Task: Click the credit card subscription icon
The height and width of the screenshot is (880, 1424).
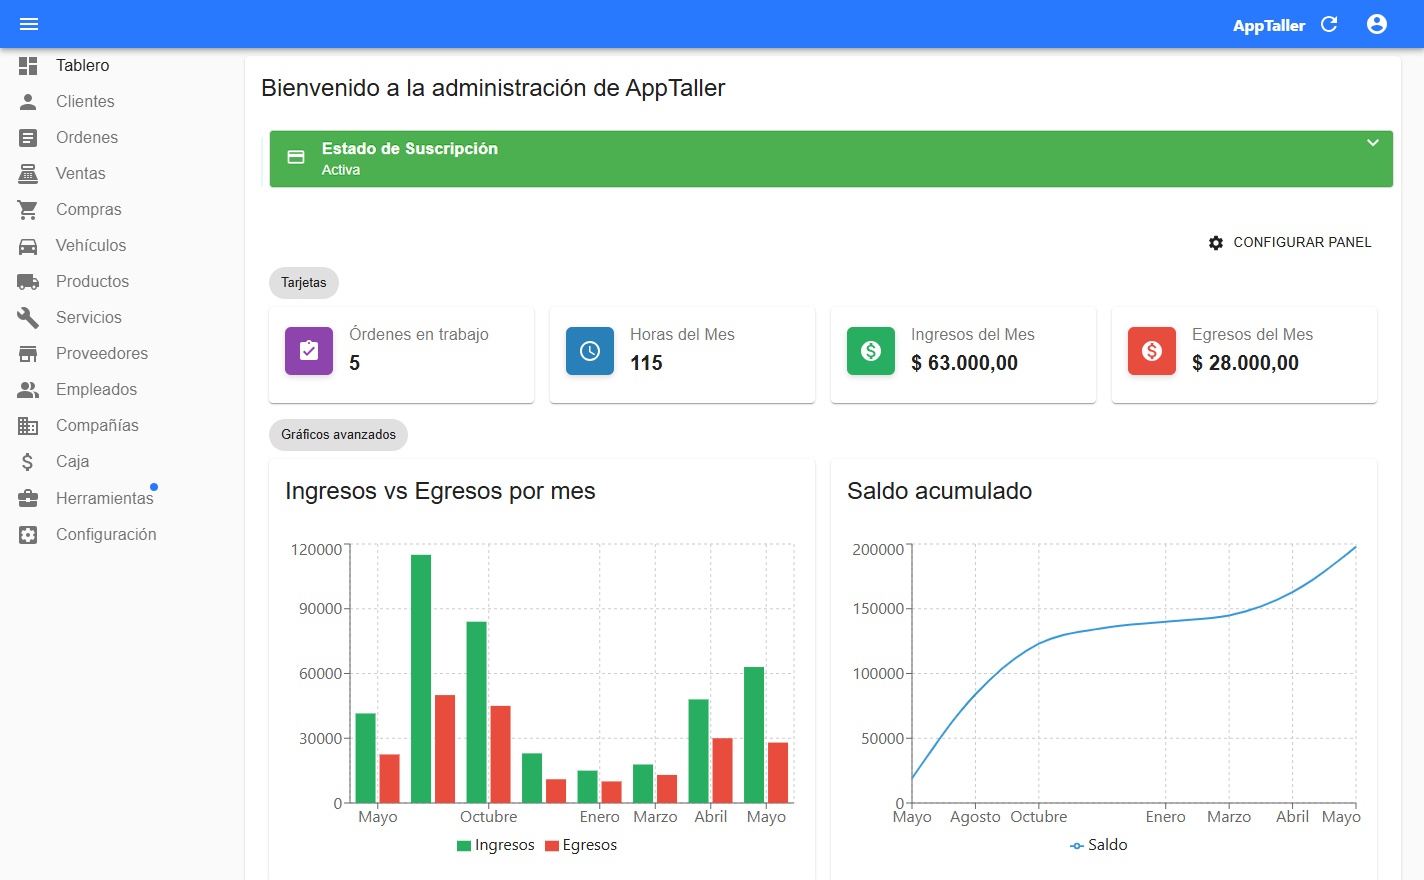Action: 296,157
